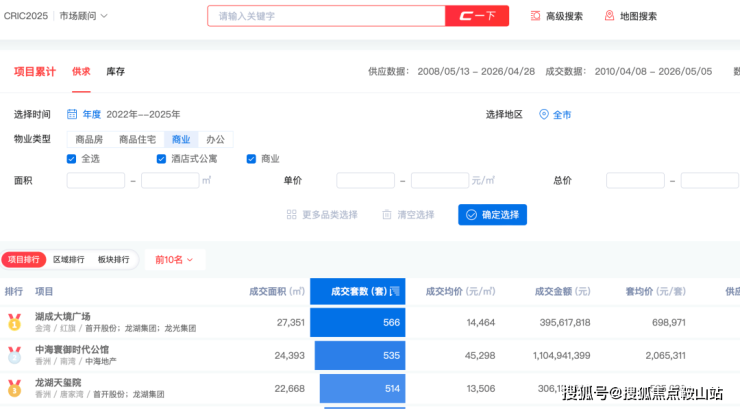Screen dimensions: 740x409
Task: Click the gold medal icon for 湖成大境广场
Action: click(x=15, y=322)
